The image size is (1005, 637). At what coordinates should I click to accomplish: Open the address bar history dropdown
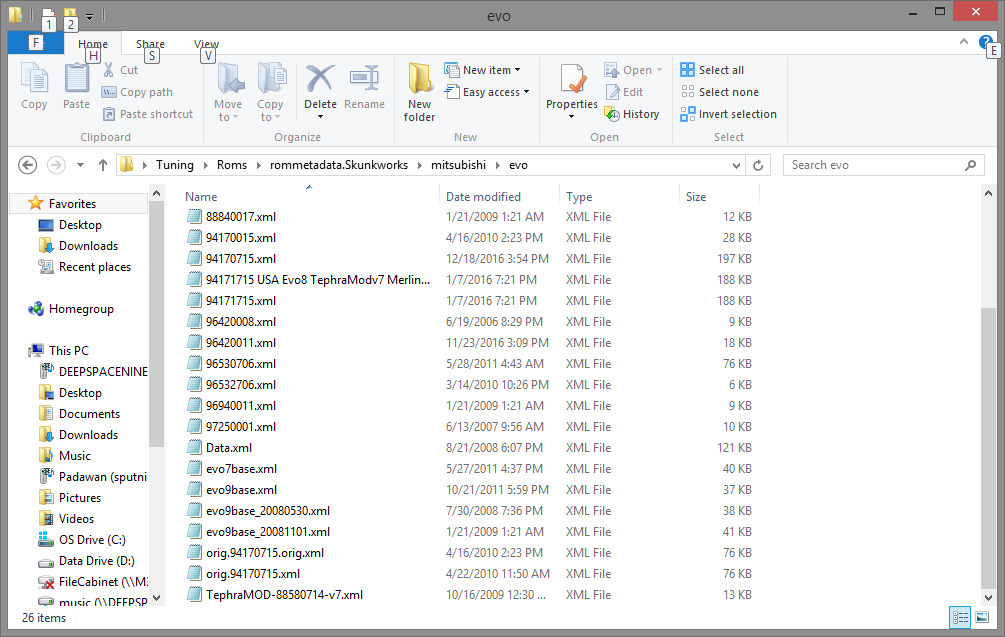pyautogui.click(x=738, y=165)
